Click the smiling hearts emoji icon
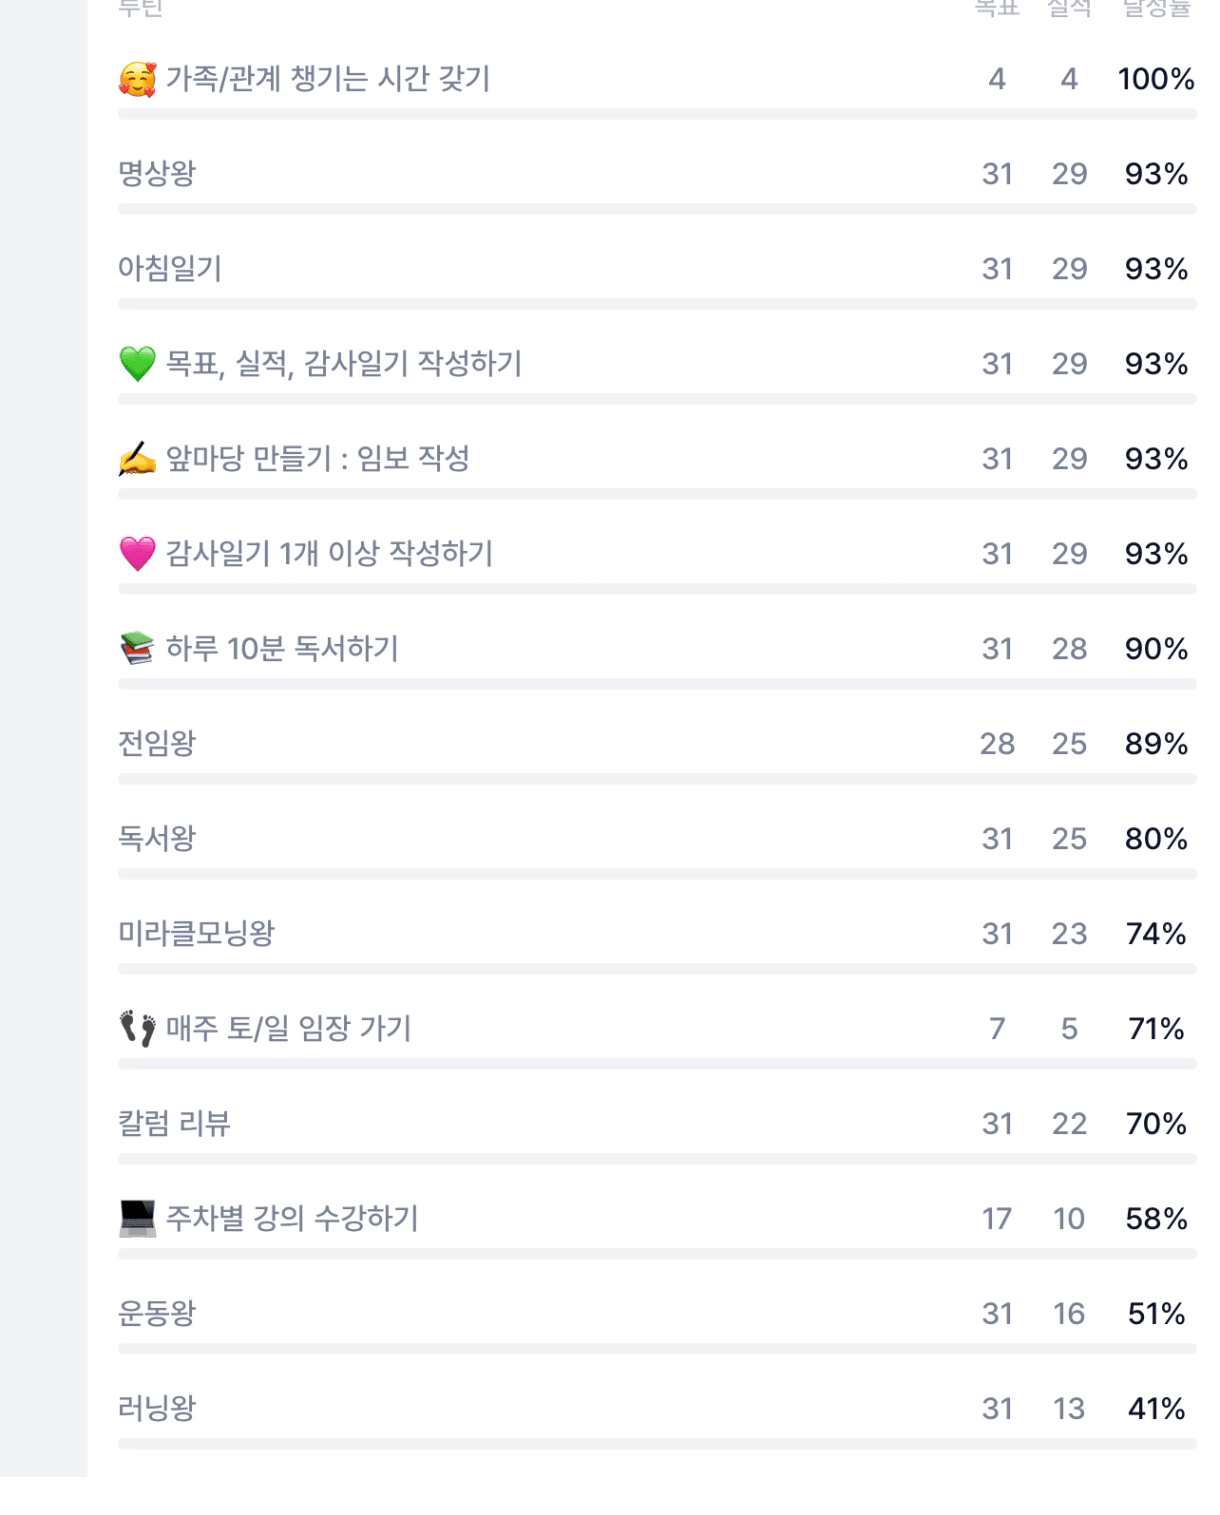 [x=137, y=79]
